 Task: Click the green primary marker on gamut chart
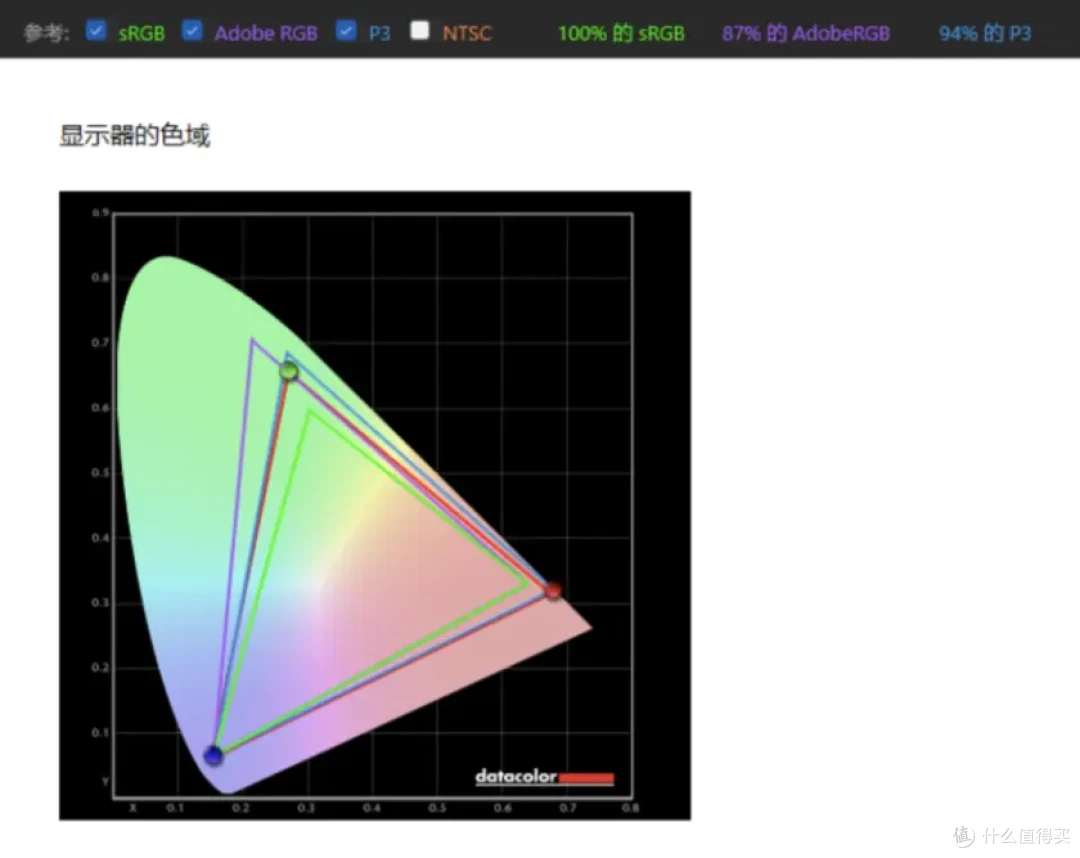(289, 371)
